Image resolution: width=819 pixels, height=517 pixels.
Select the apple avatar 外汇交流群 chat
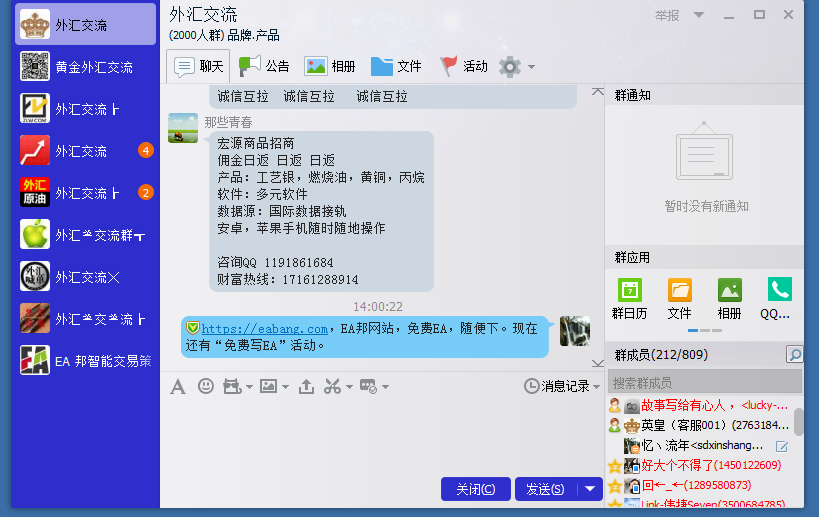[x=85, y=234]
